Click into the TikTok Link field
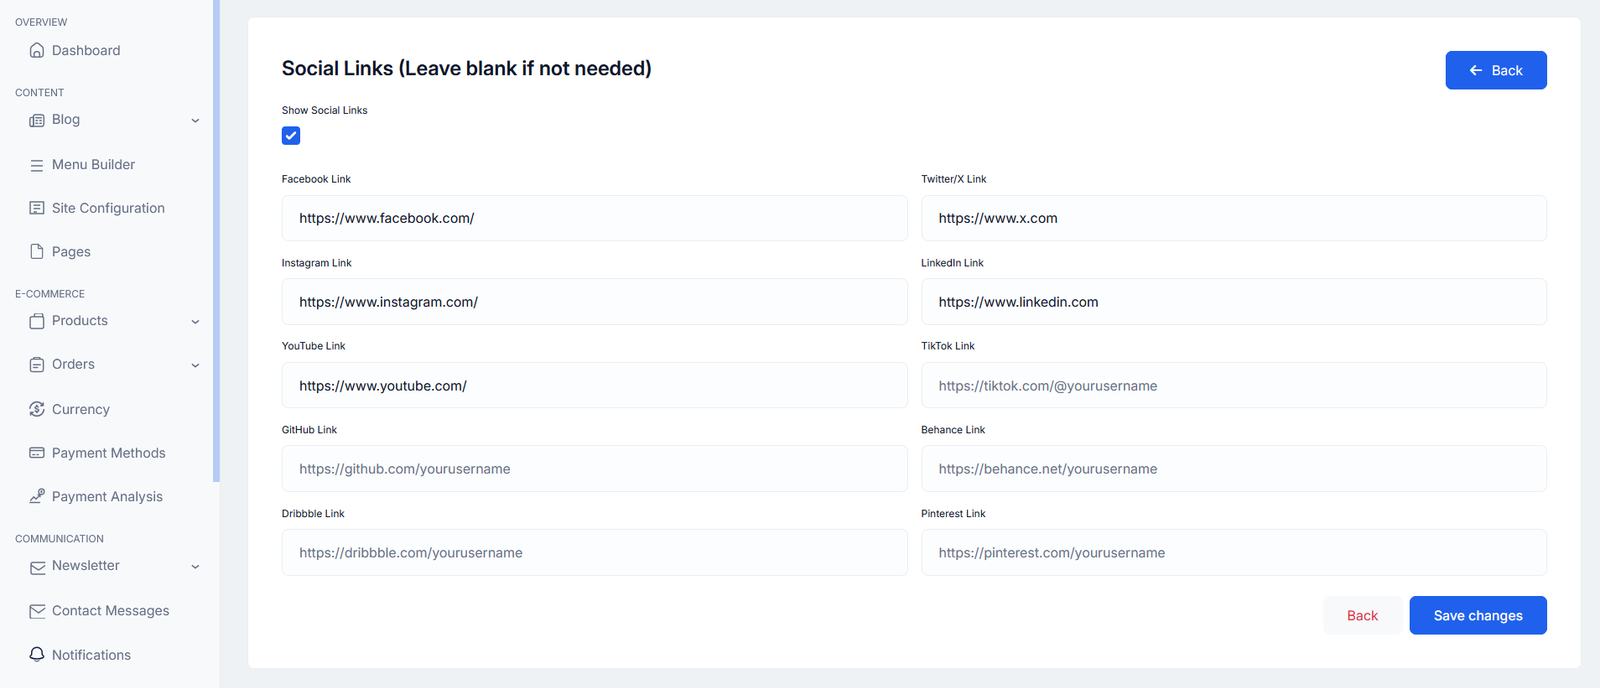This screenshot has height=688, width=1600. click(1234, 385)
